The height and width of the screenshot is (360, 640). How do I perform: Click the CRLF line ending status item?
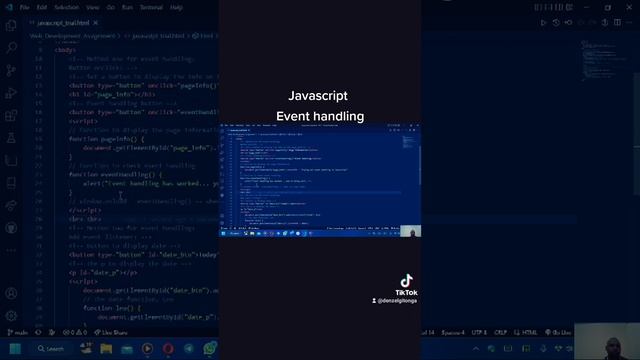tap(500, 332)
